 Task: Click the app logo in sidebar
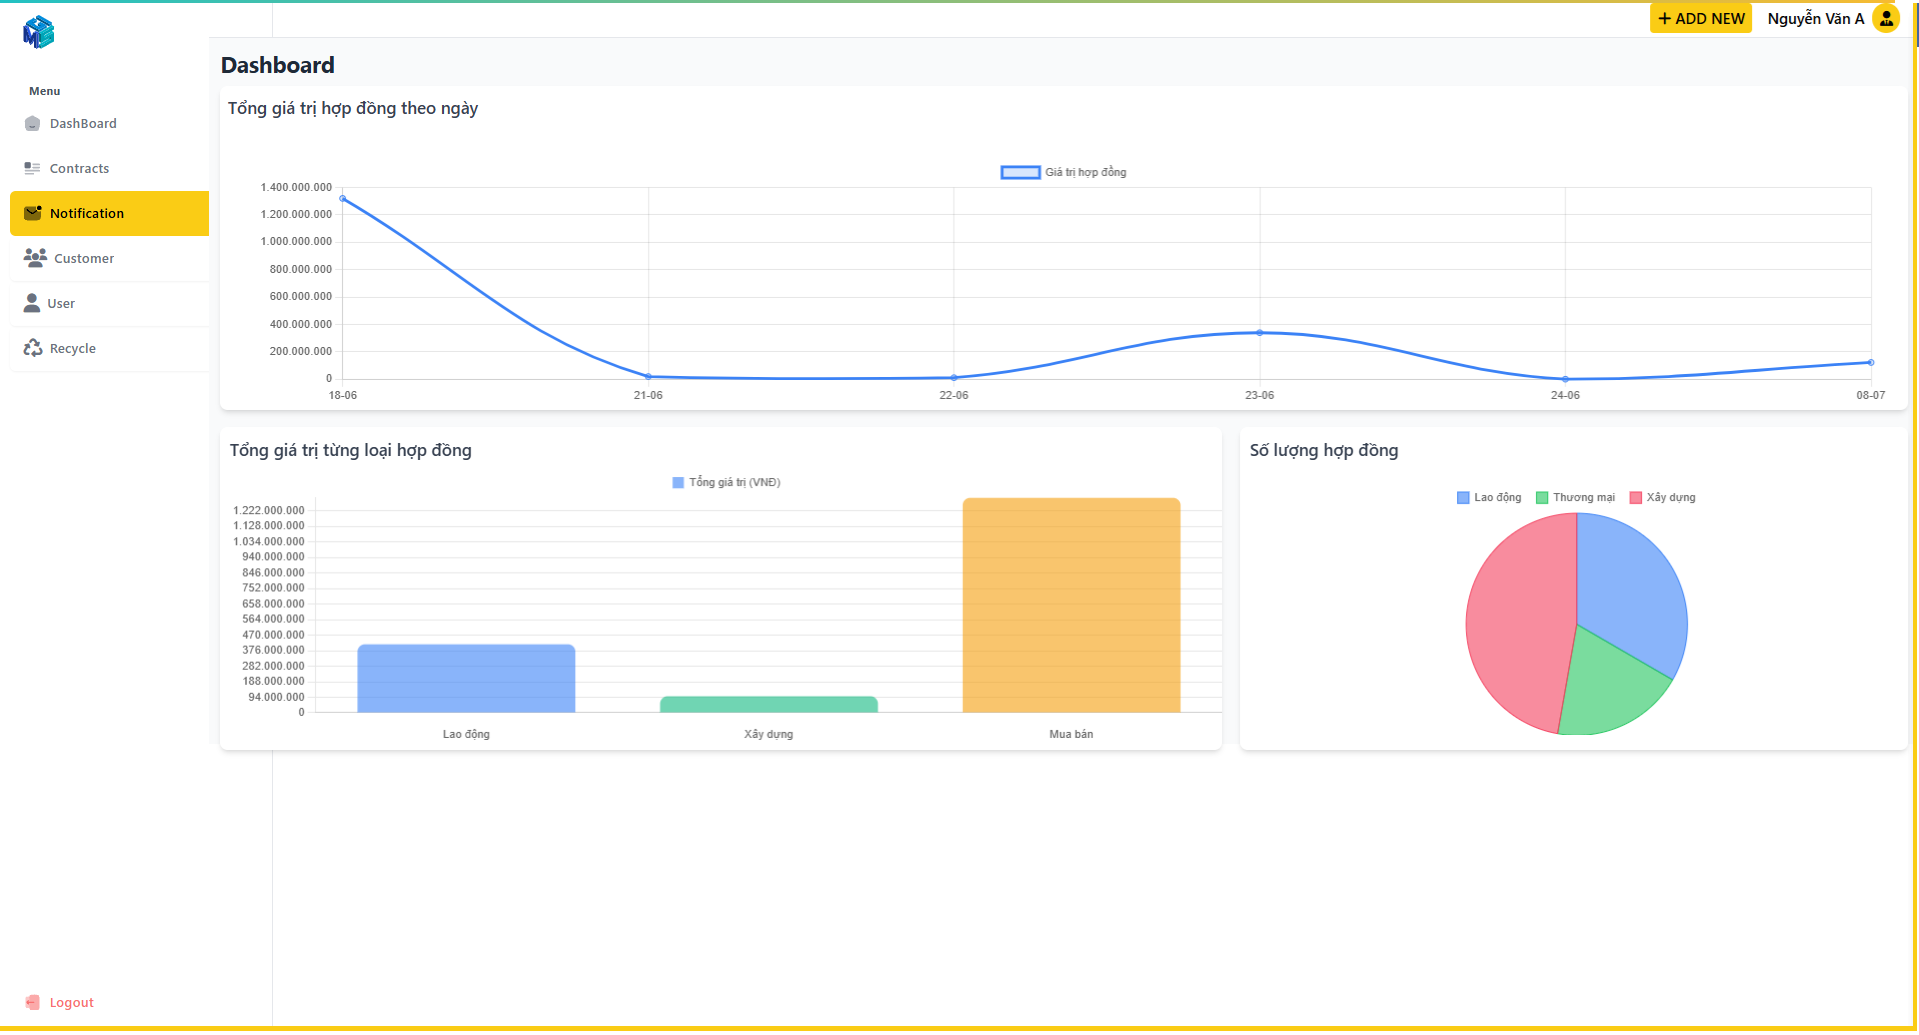38,32
